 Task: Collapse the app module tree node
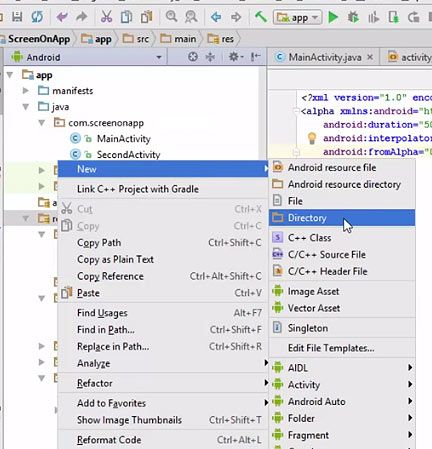[10, 75]
